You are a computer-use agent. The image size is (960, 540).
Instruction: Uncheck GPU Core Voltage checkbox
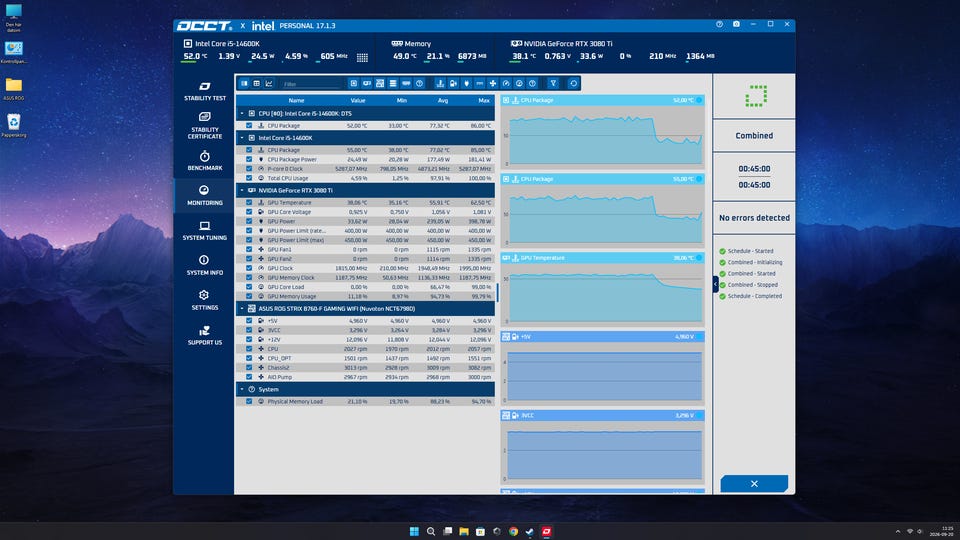249,212
